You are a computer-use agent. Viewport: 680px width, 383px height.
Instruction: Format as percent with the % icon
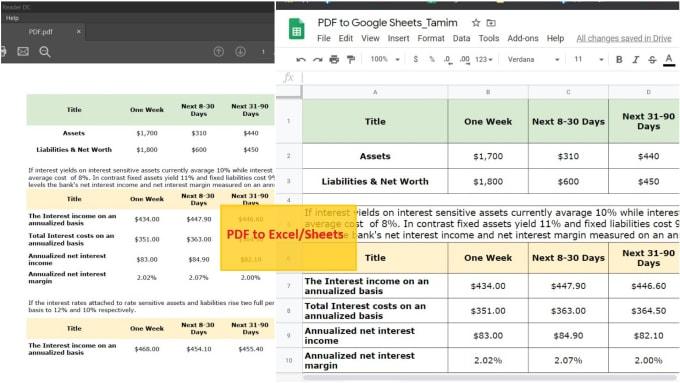point(432,59)
